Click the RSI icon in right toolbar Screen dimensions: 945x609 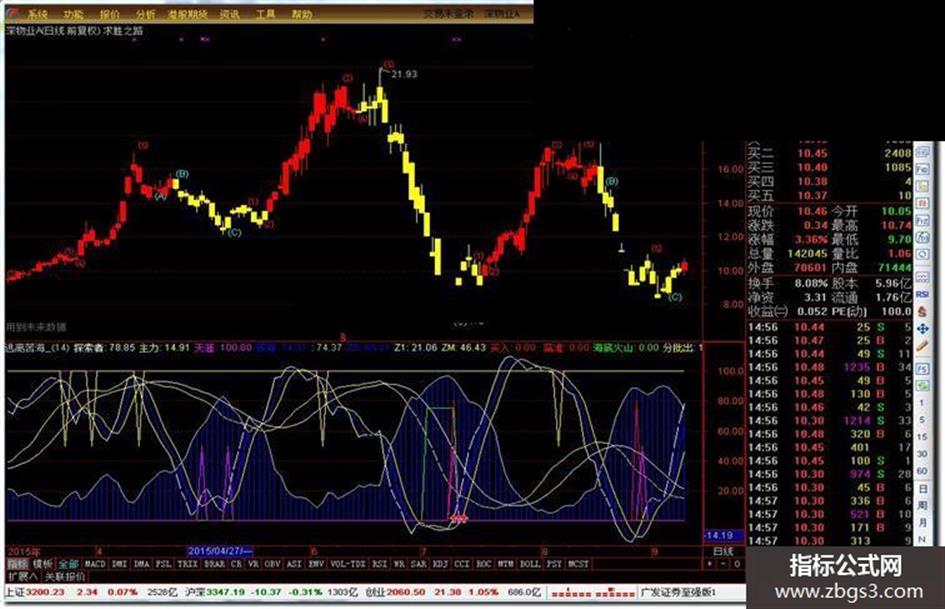click(923, 295)
